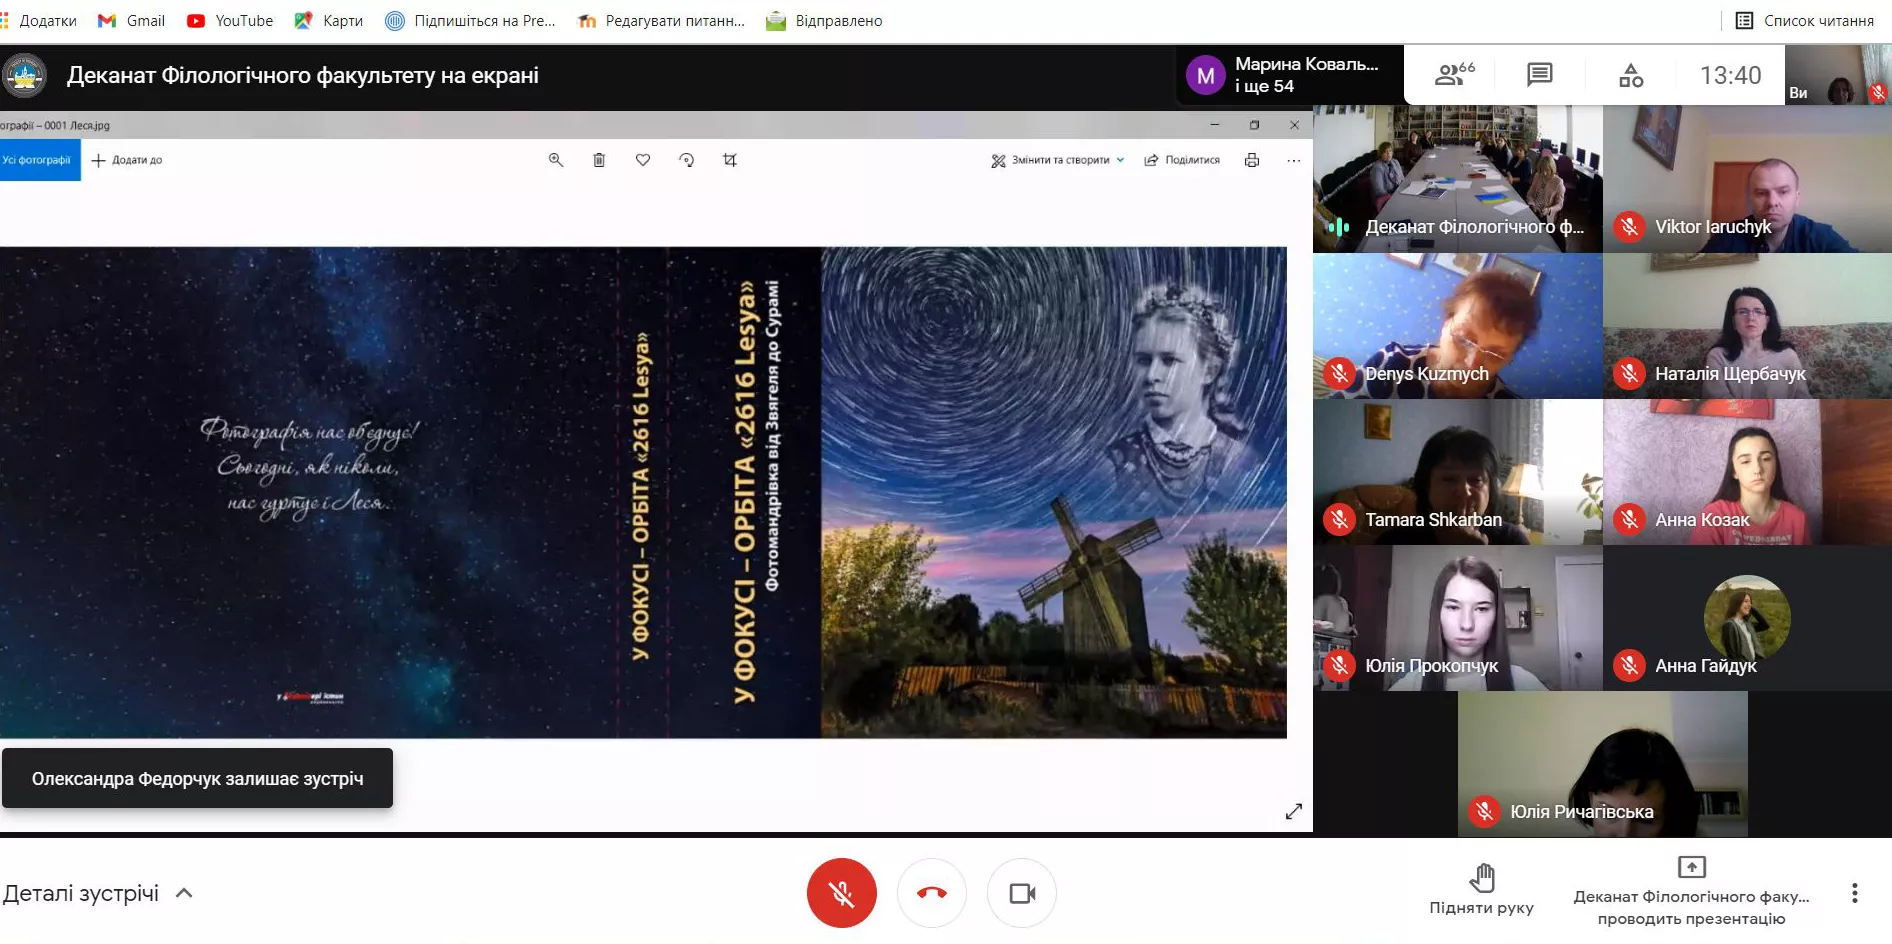Click the red hang up call button
This screenshot has height=944, width=1892.
(931, 893)
